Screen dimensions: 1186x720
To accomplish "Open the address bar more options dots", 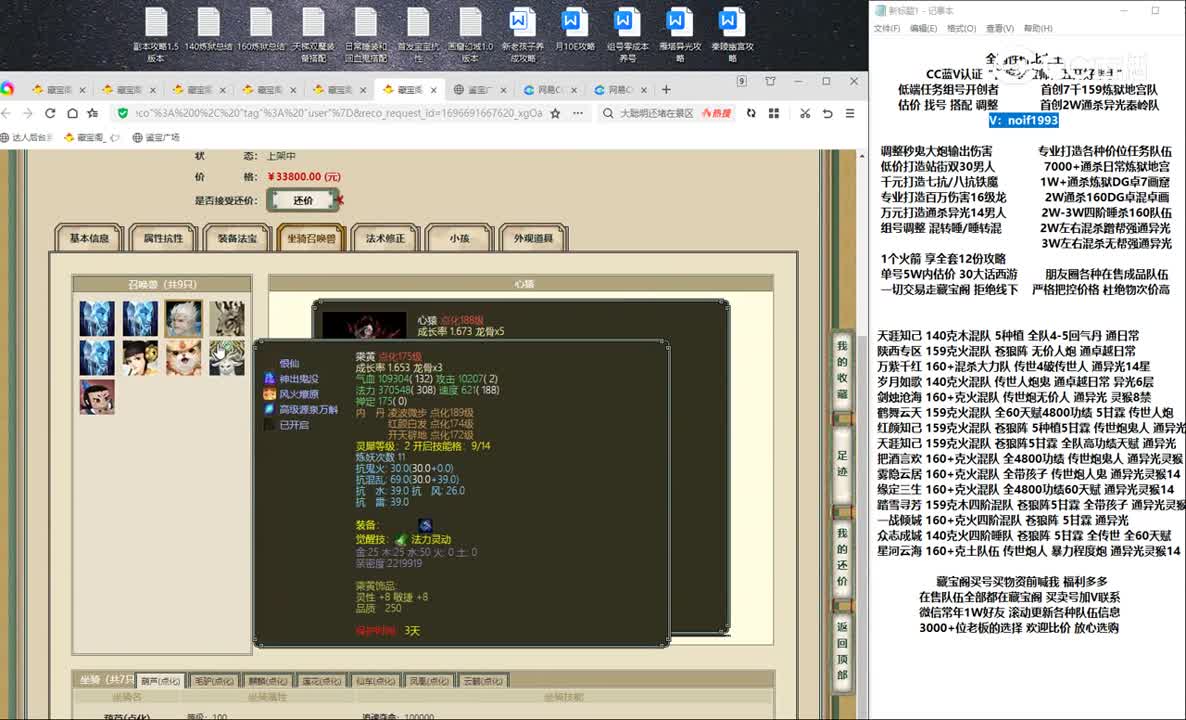I will point(578,113).
